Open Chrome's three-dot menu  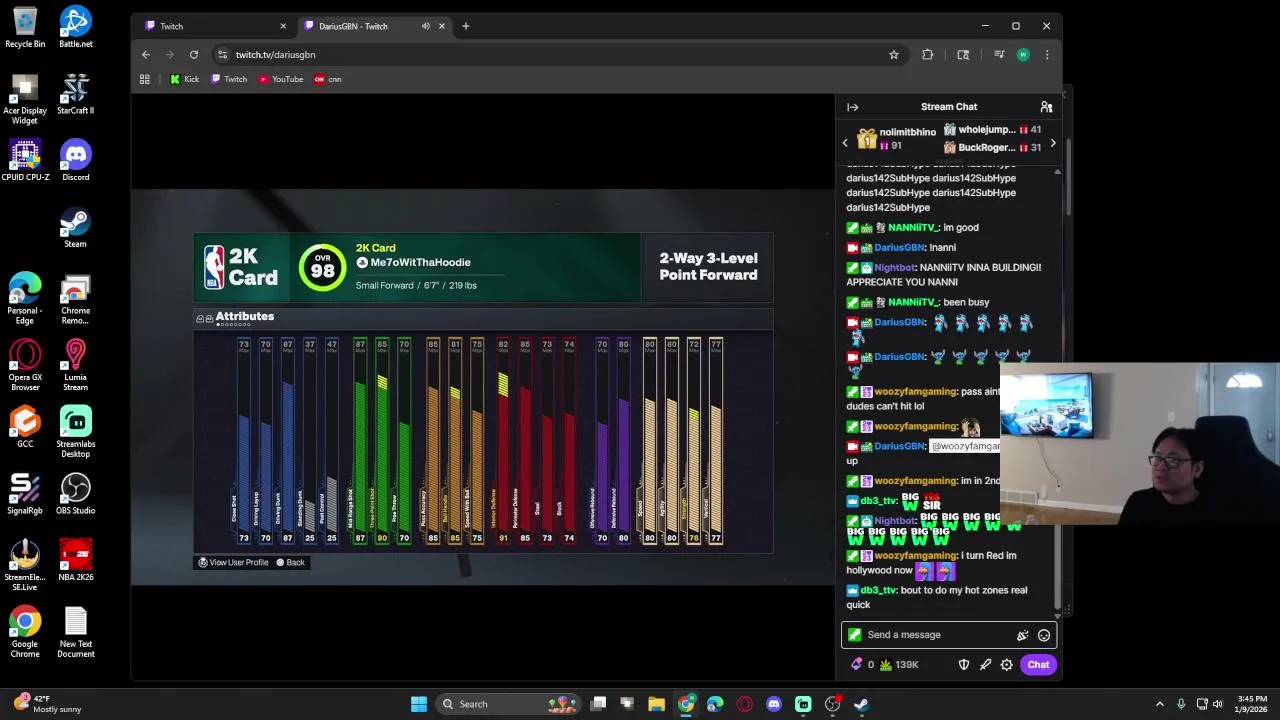click(1047, 55)
